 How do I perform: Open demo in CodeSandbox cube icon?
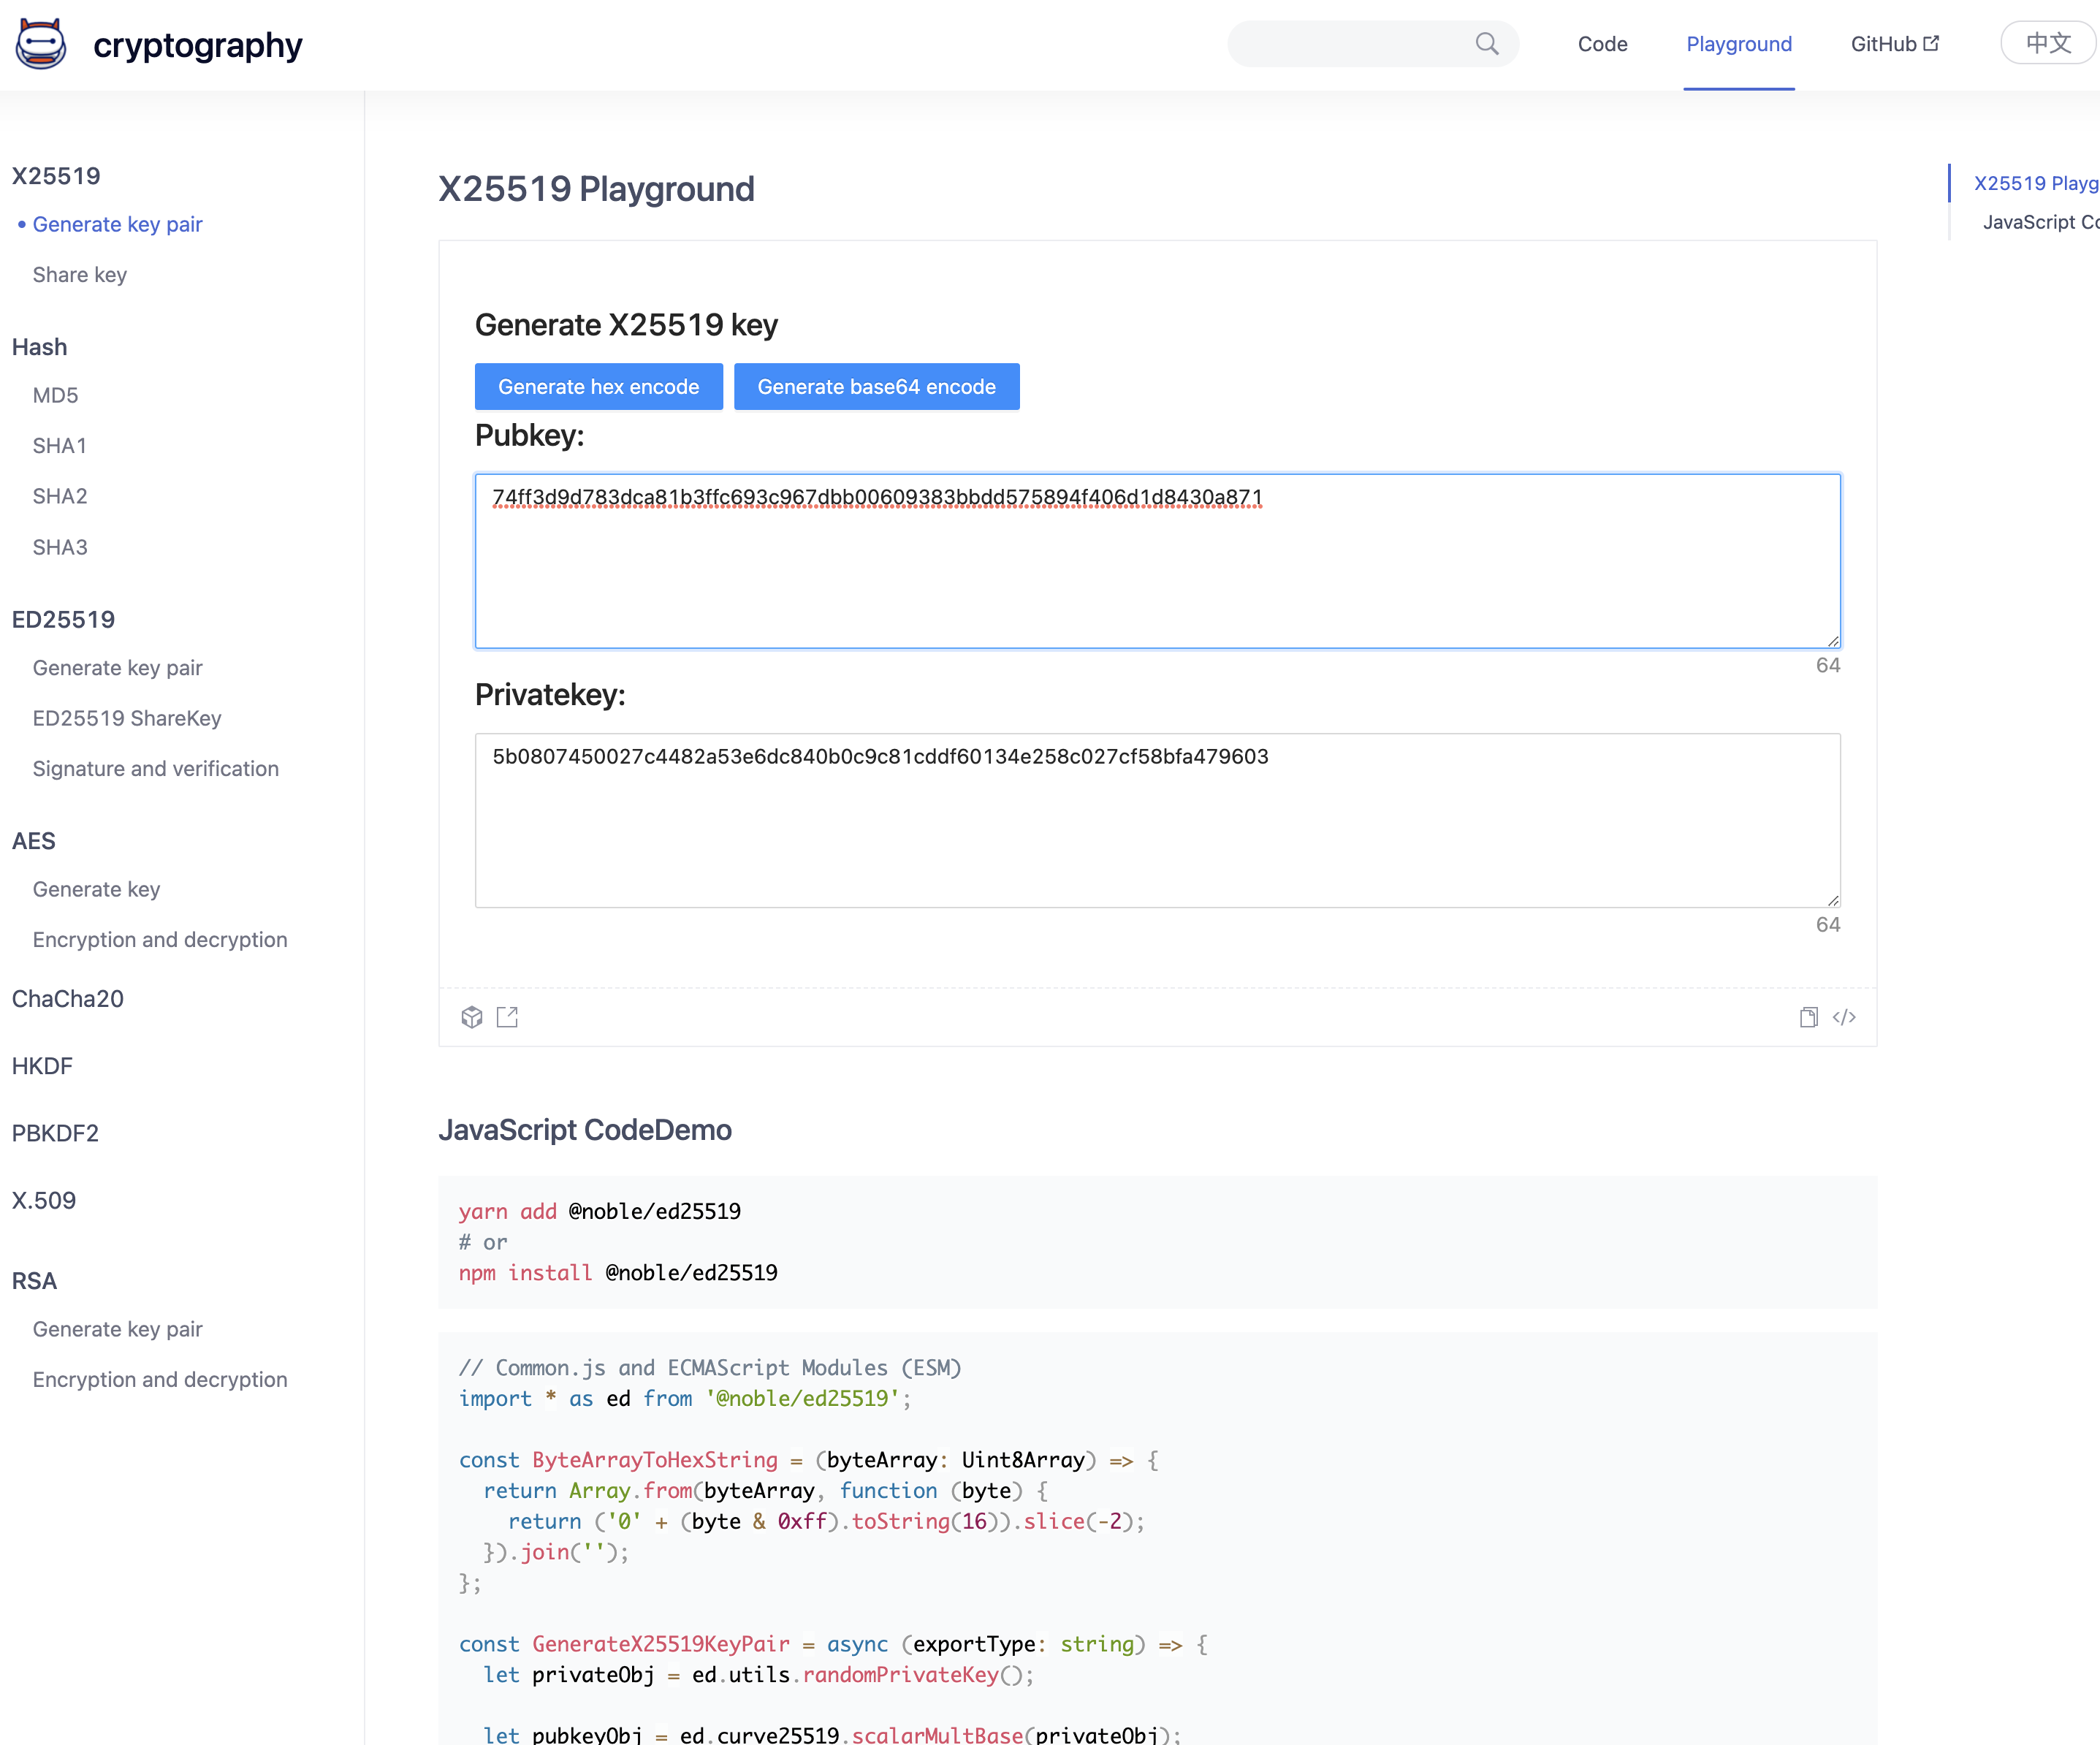coord(472,1017)
